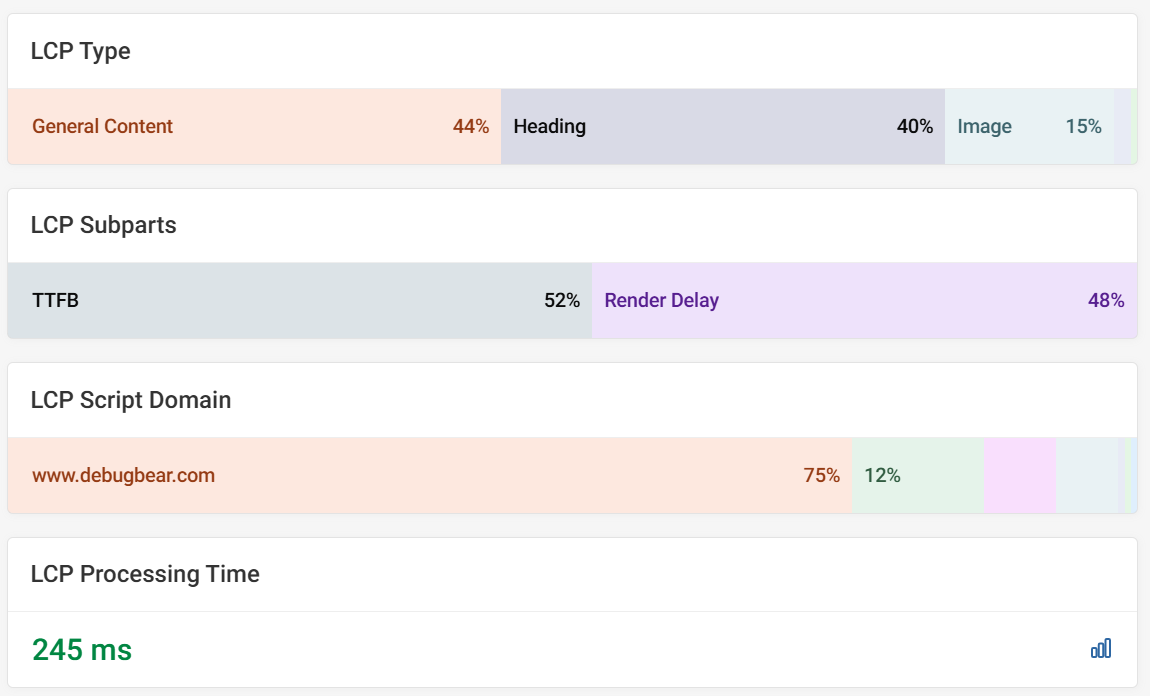Open the bar chart icon for LCP Processing Time

click(x=1100, y=649)
